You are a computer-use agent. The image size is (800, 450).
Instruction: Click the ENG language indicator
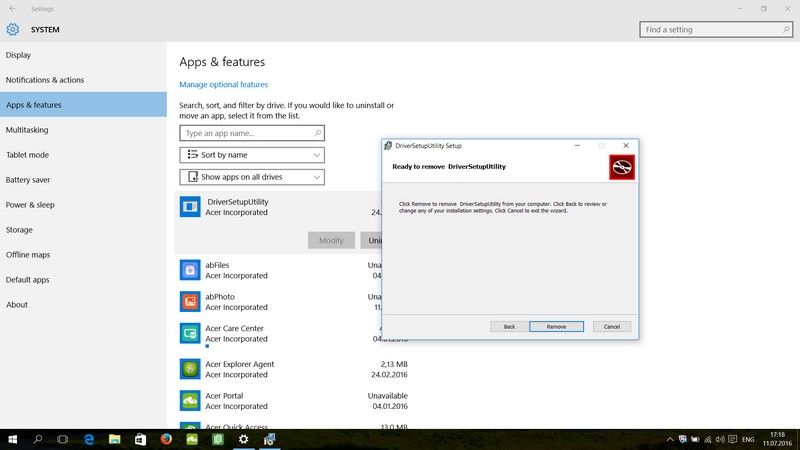pyautogui.click(x=748, y=439)
